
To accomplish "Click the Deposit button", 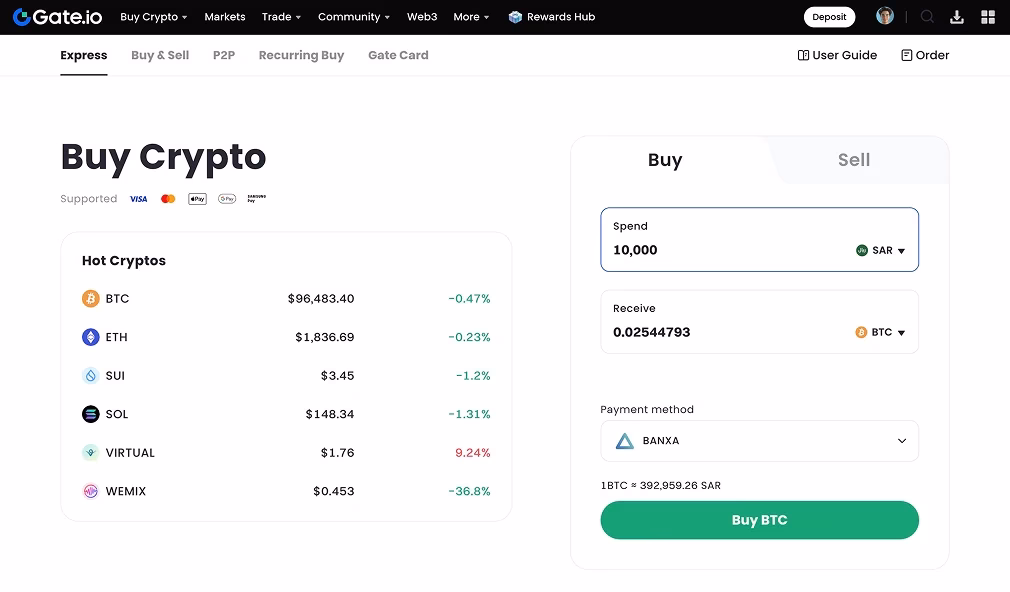I will [829, 17].
